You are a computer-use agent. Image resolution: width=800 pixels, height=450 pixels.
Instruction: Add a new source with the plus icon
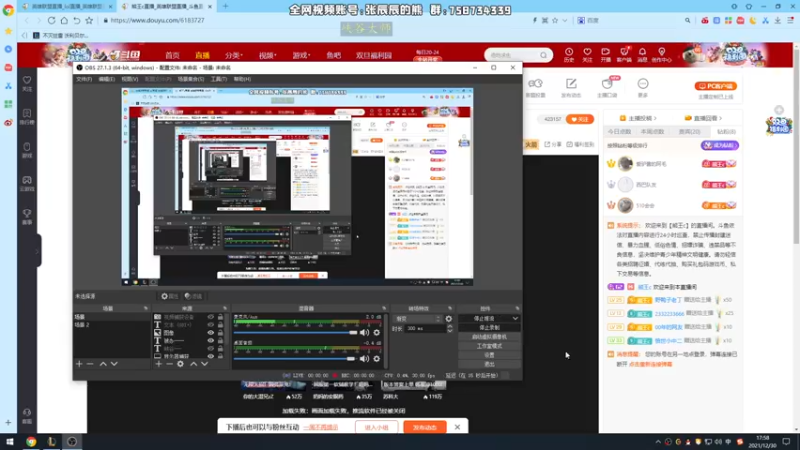pyautogui.click(x=159, y=364)
